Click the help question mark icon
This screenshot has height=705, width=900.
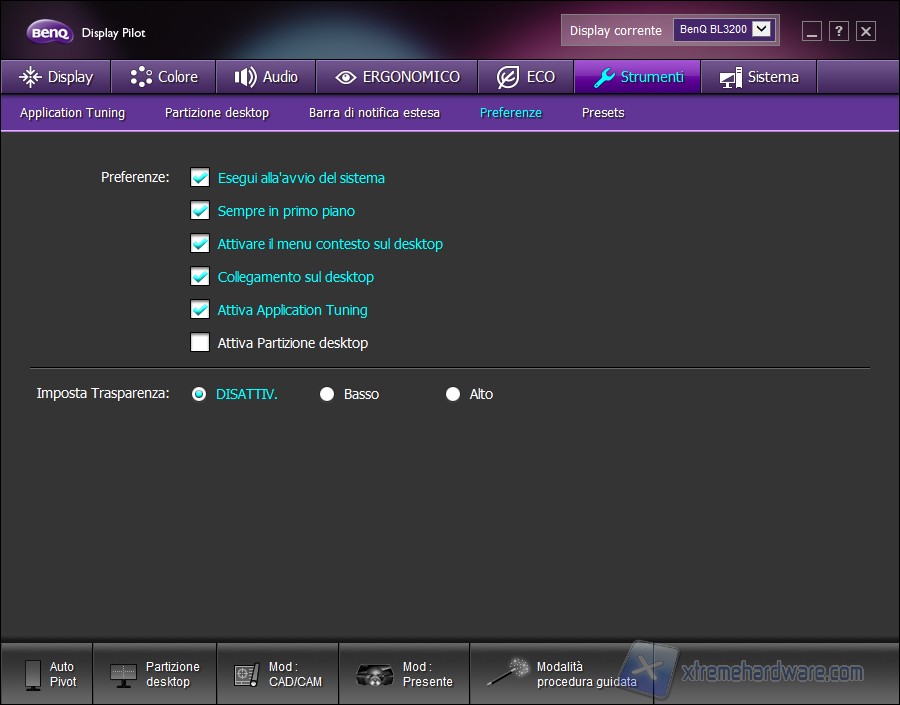(839, 31)
